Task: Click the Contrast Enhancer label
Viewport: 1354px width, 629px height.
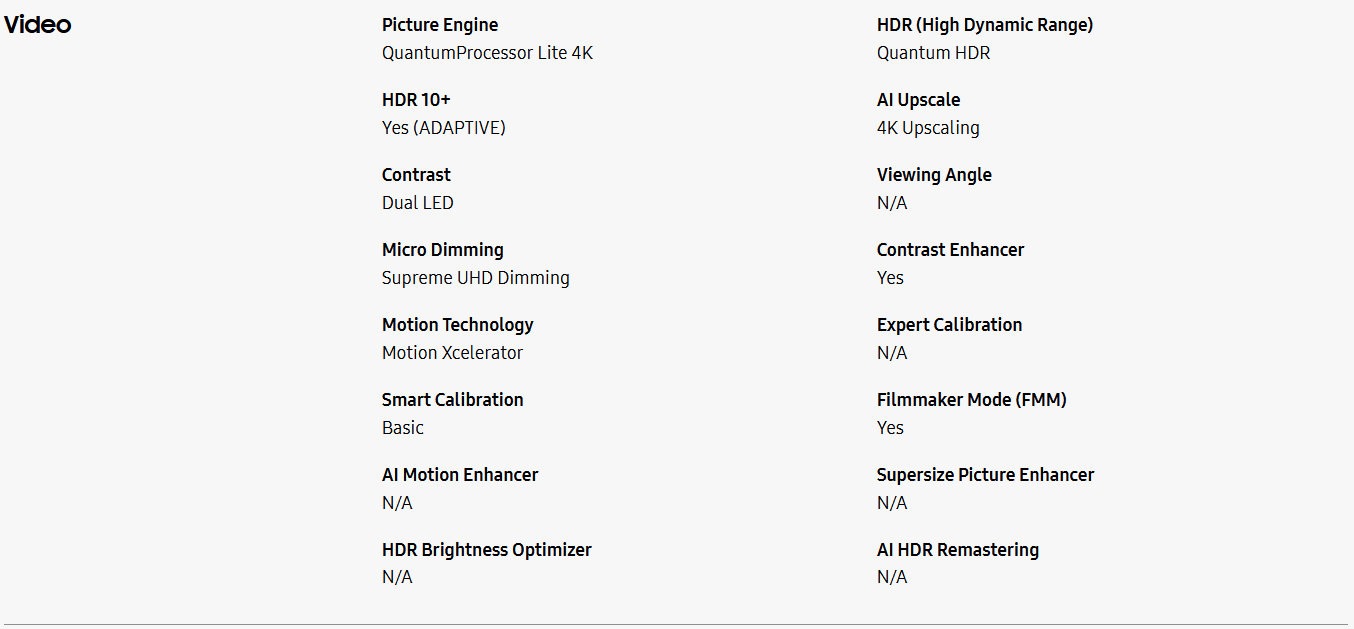Action: pyautogui.click(x=950, y=250)
